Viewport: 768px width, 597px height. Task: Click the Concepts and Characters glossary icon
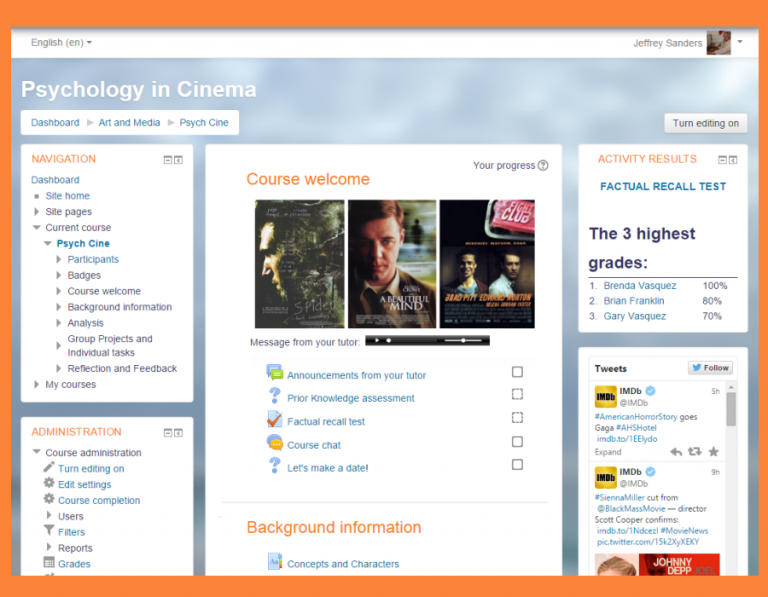point(275,562)
